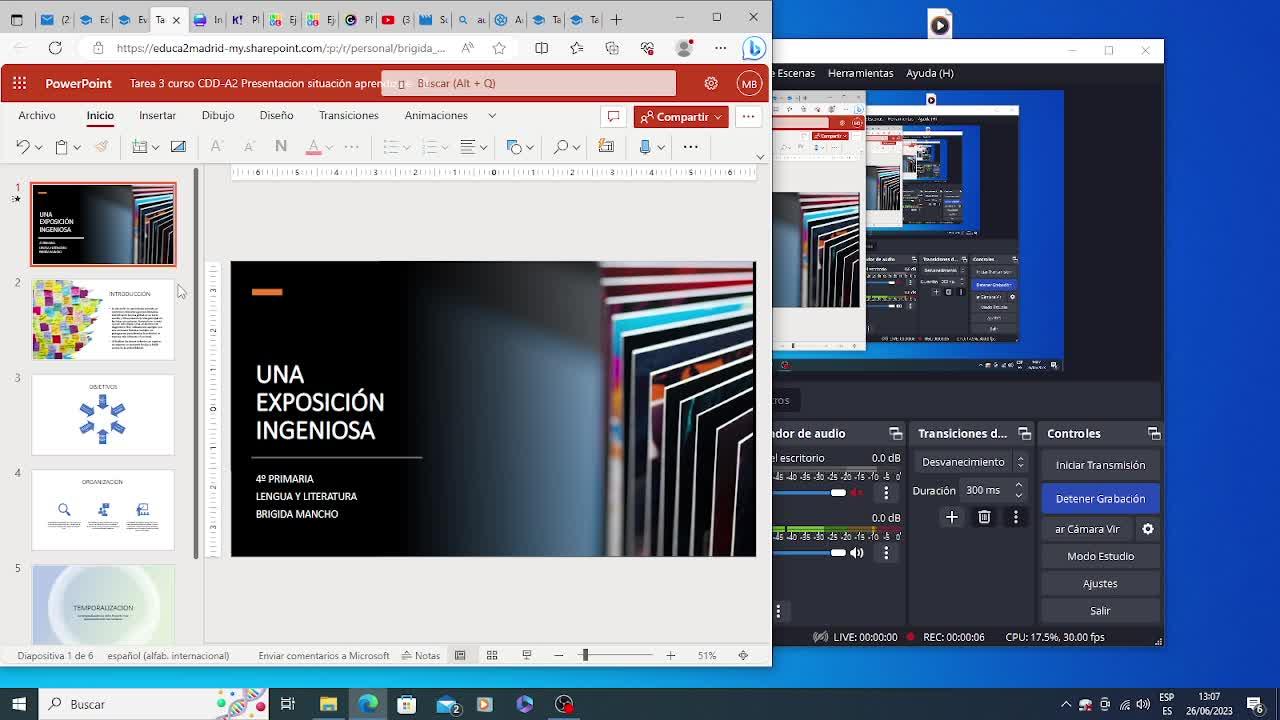This screenshot has height=720, width=1280.
Task: Click the Modo Estudio button
Action: 1100,556
